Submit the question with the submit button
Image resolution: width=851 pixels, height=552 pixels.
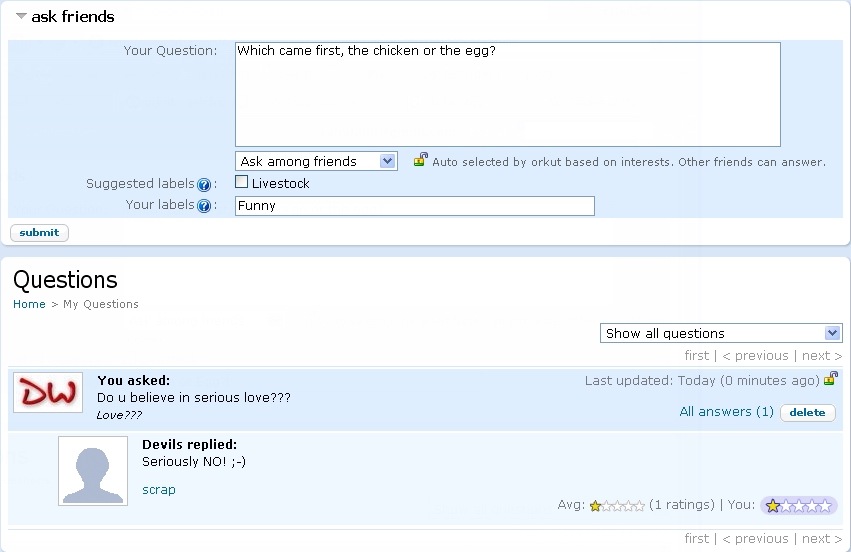pyautogui.click(x=39, y=233)
